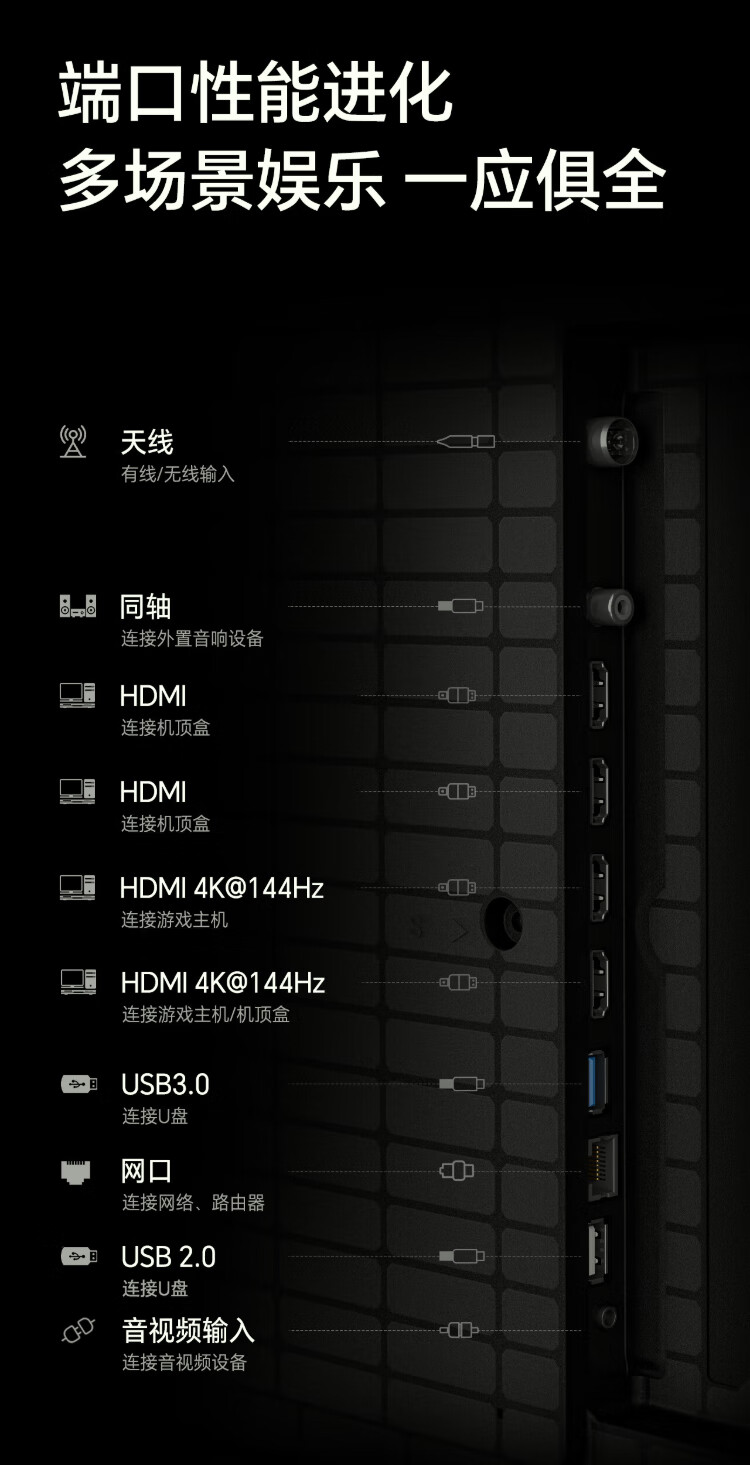Click the 网口 heading text
Image resolution: width=750 pixels, height=1465 pixels.
pos(147,1171)
